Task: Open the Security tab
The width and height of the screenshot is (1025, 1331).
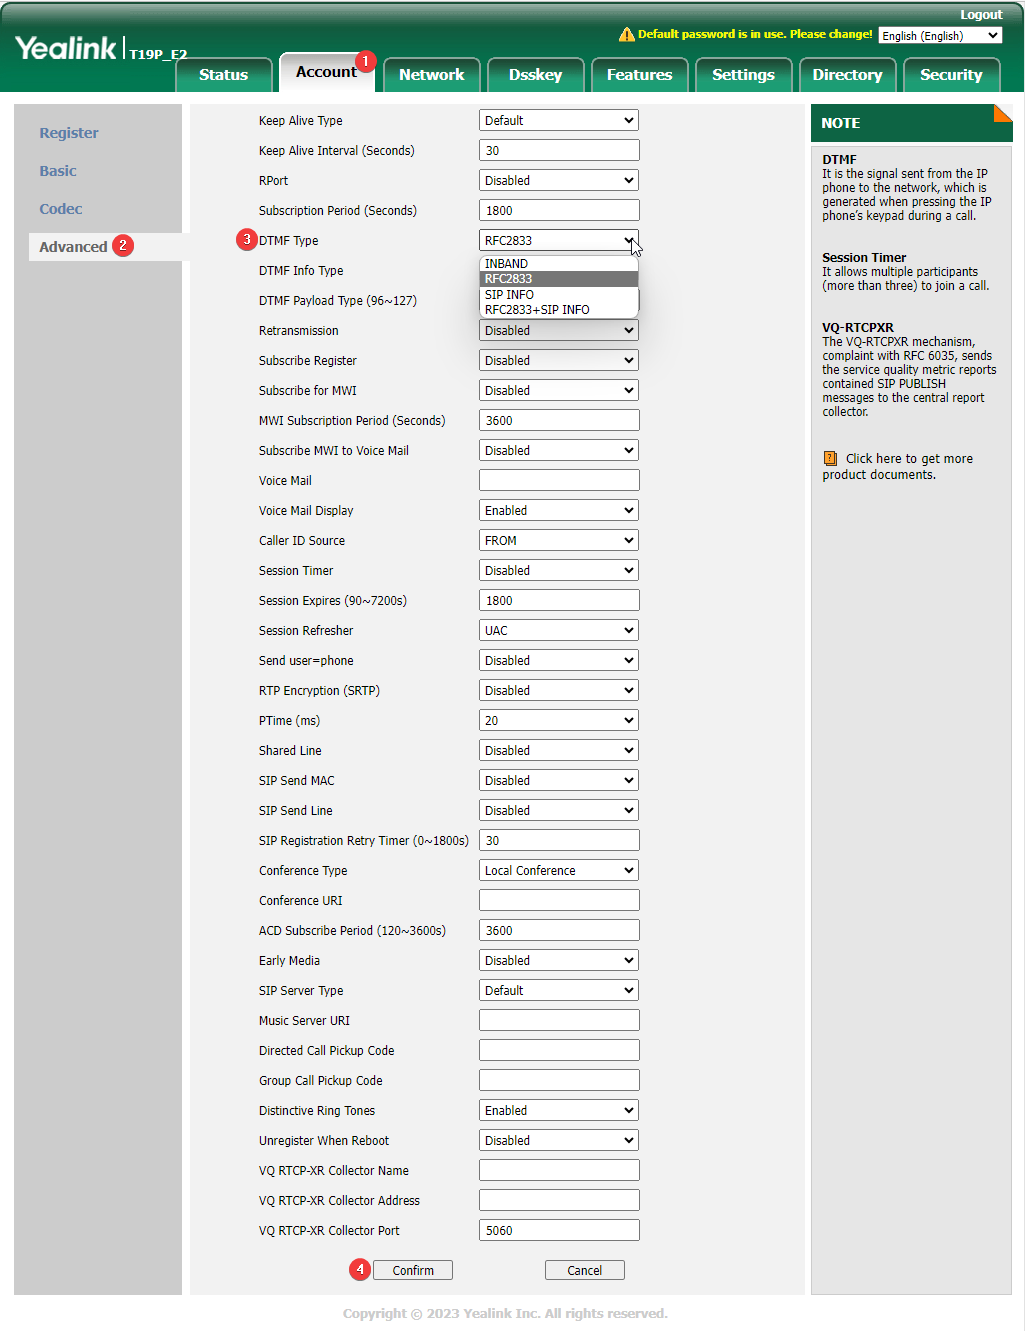Action: click(x=950, y=75)
